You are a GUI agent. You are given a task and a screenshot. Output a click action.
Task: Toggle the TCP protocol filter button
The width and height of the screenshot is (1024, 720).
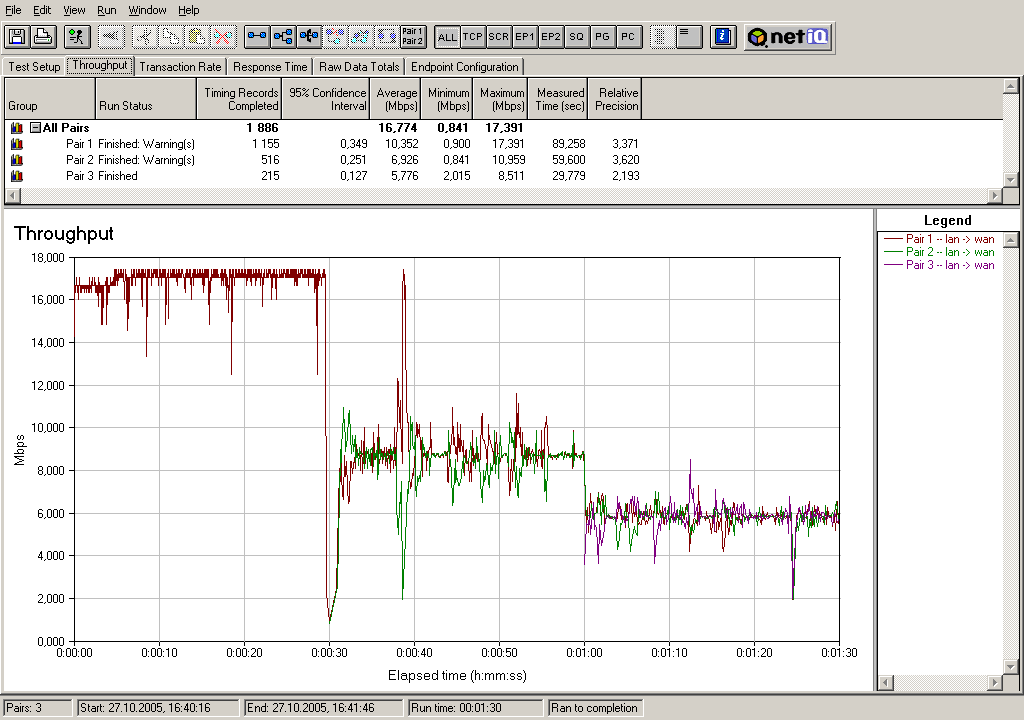pyautogui.click(x=473, y=37)
